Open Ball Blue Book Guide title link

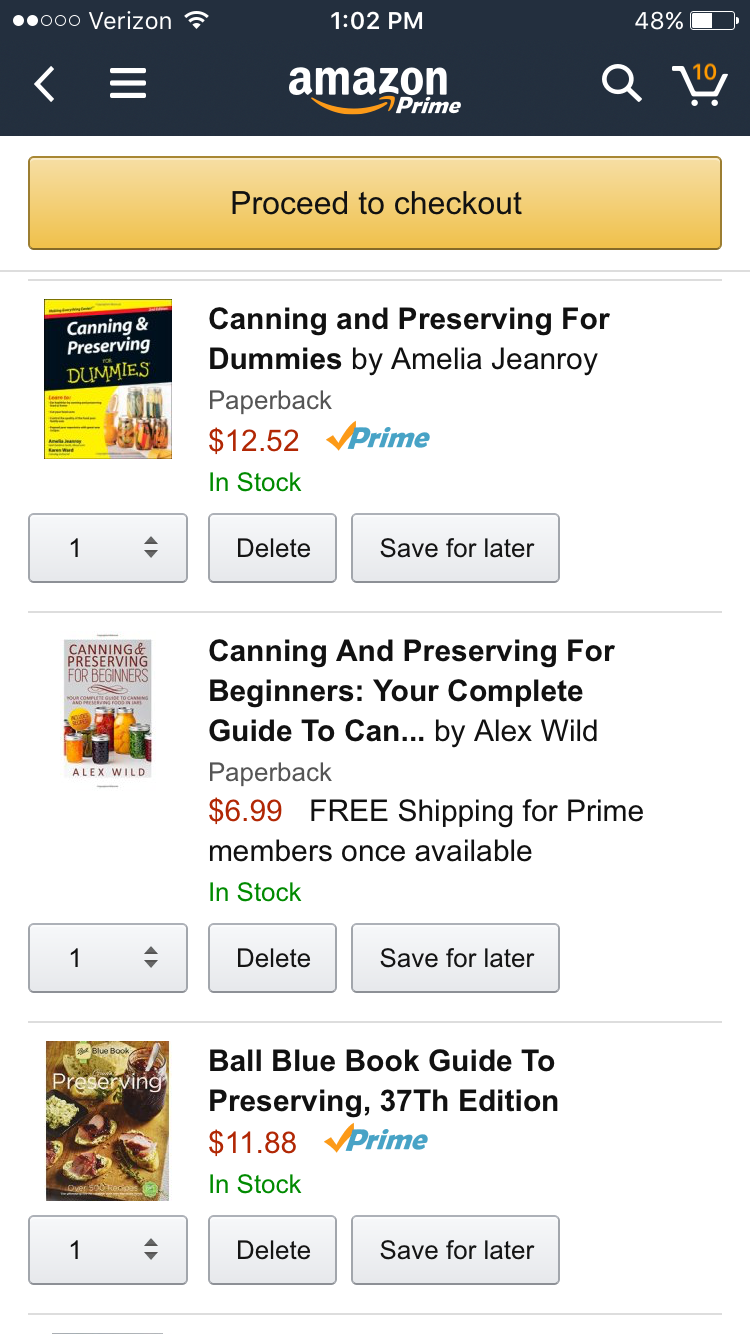(383, 1081)
